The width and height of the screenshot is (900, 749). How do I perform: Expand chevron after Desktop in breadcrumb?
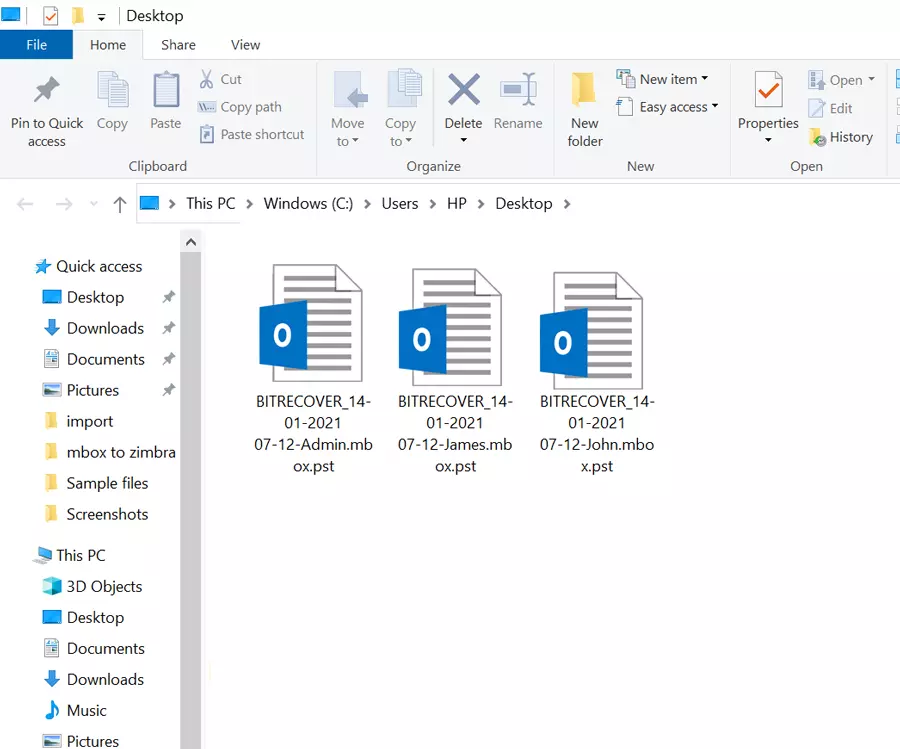pyautogui.click(x=567, y=204)
